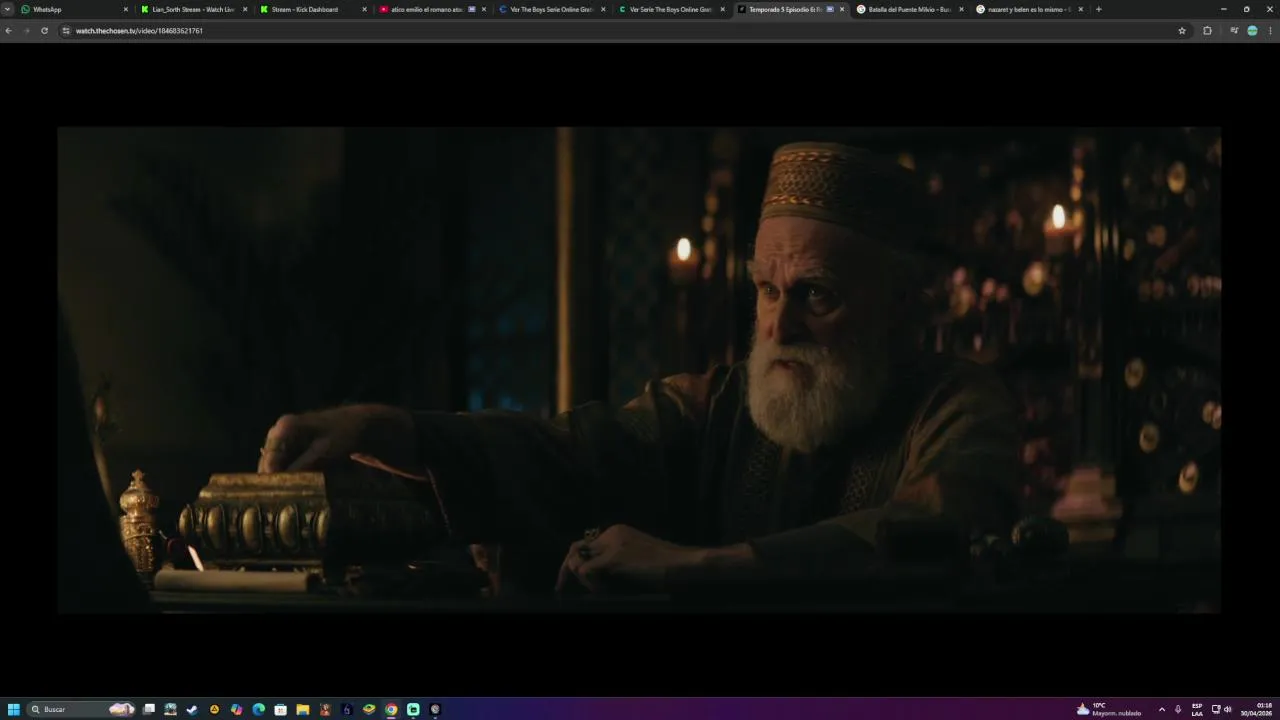The image size is (1280, 720).
Task: Open a new browser tab
Action: [1098, 9]
